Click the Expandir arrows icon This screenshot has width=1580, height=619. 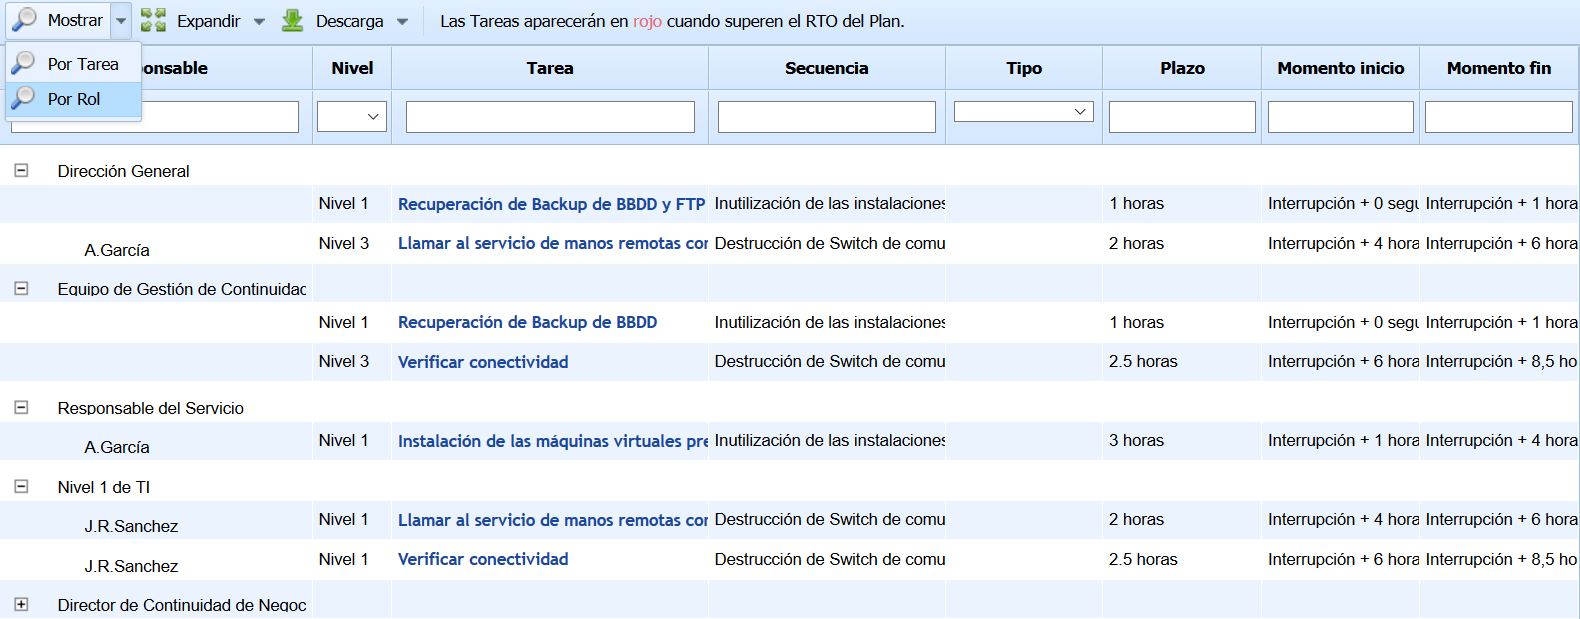[153, 21]
